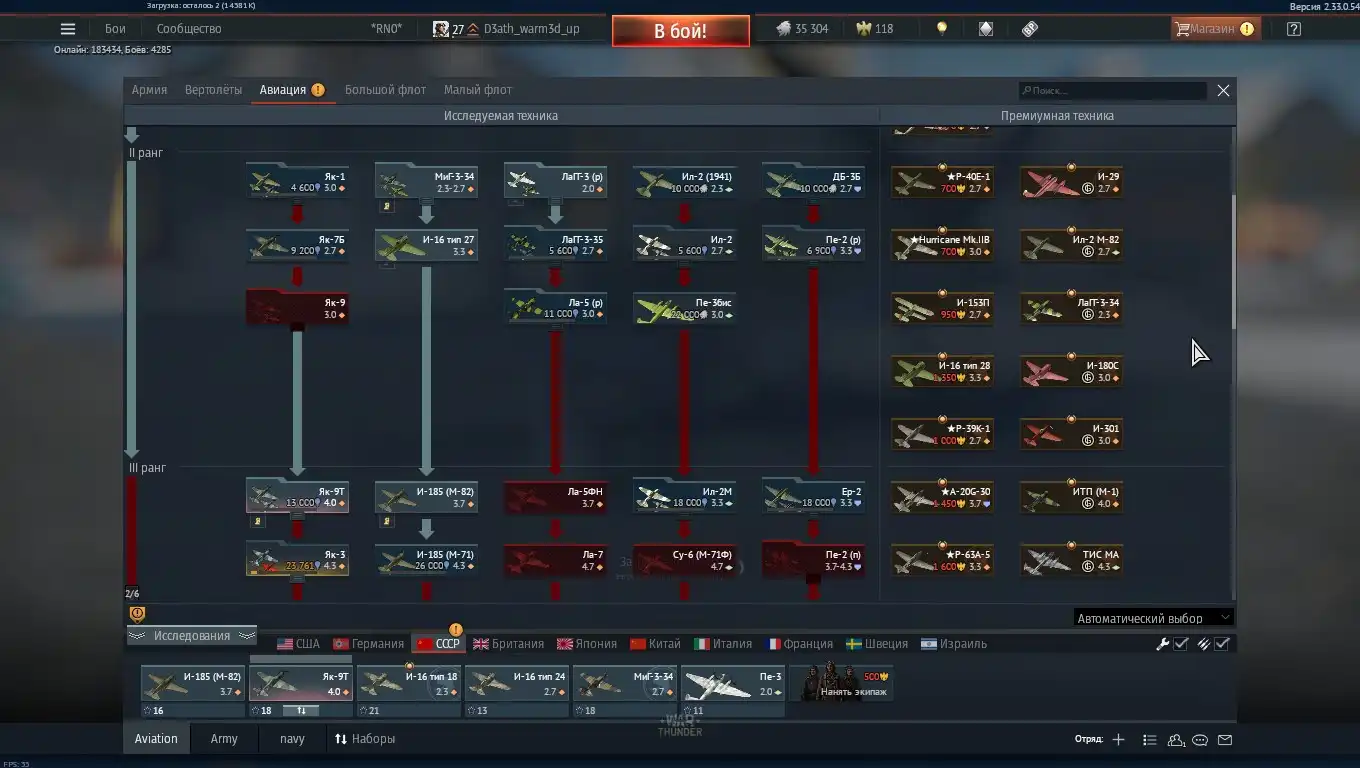The height and width of the screenshot is (768, 1360).
Task: Select the Израиль nation tab
Action: [x=954, y=644]
